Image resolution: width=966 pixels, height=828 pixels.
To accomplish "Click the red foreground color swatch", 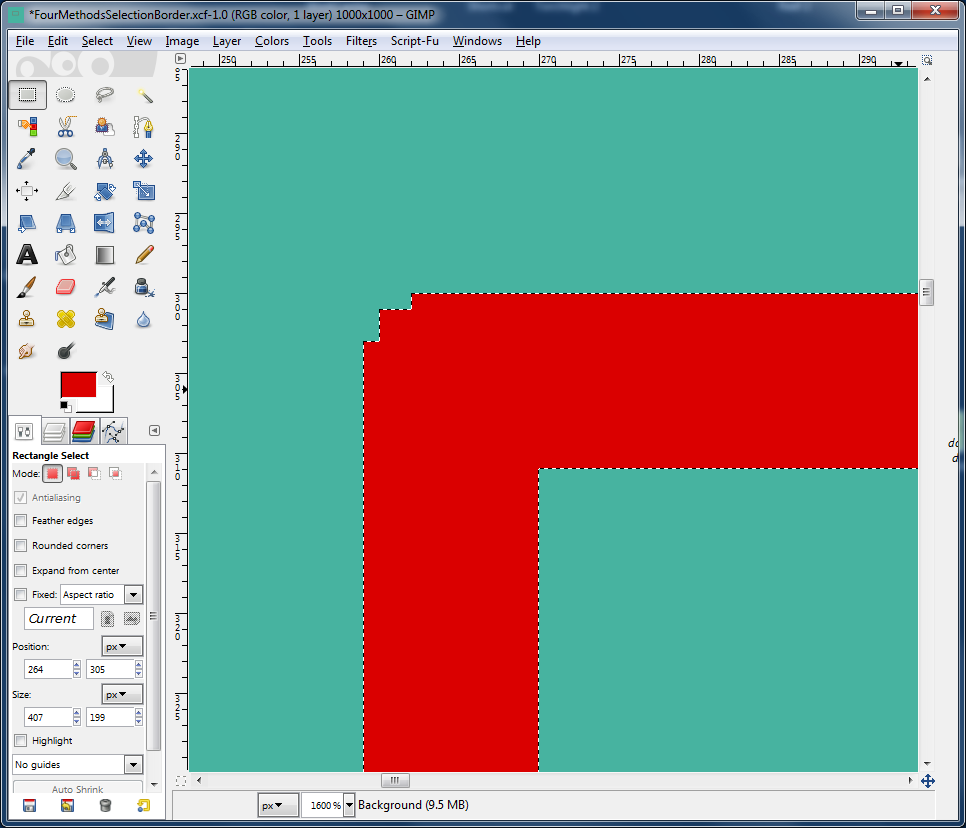I will point(78,384).
